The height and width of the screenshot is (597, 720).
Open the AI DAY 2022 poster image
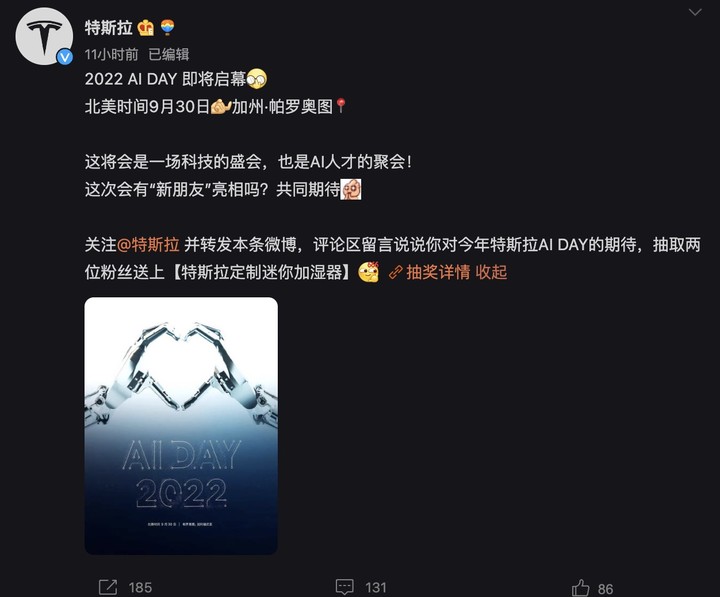point(181,426)
